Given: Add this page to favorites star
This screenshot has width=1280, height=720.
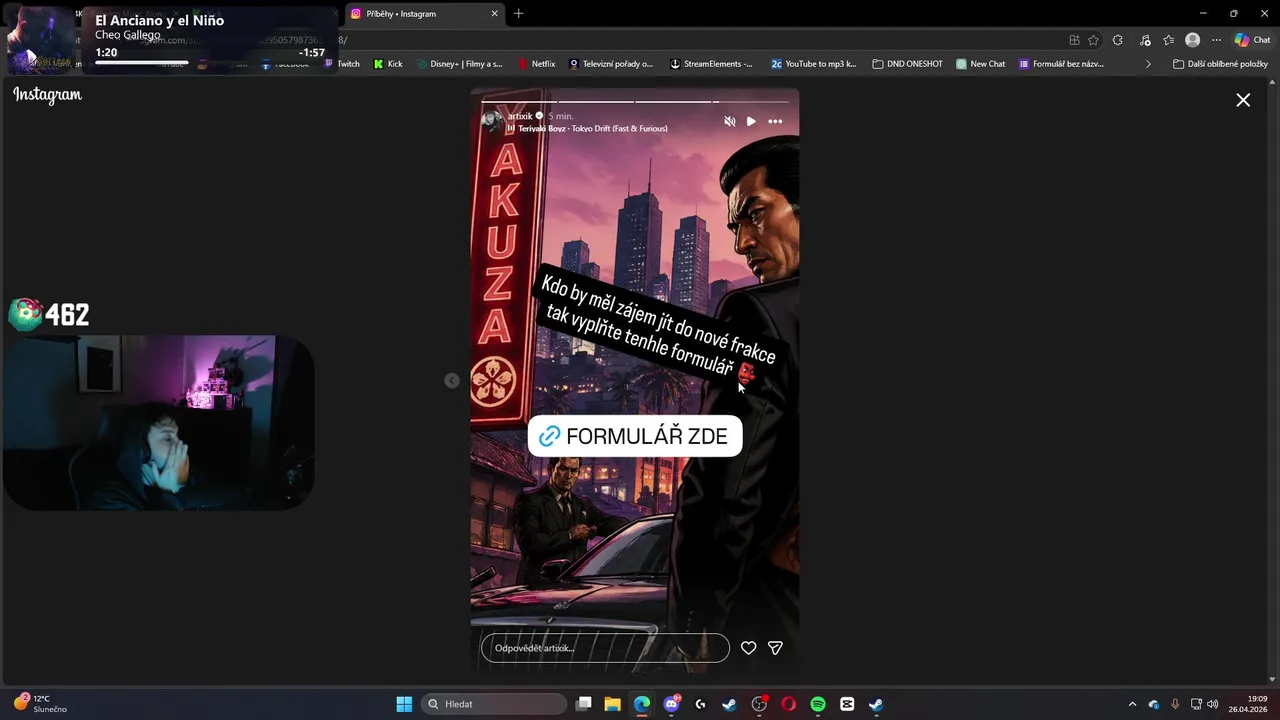Looking at the screenshot, I should 1093,40.
